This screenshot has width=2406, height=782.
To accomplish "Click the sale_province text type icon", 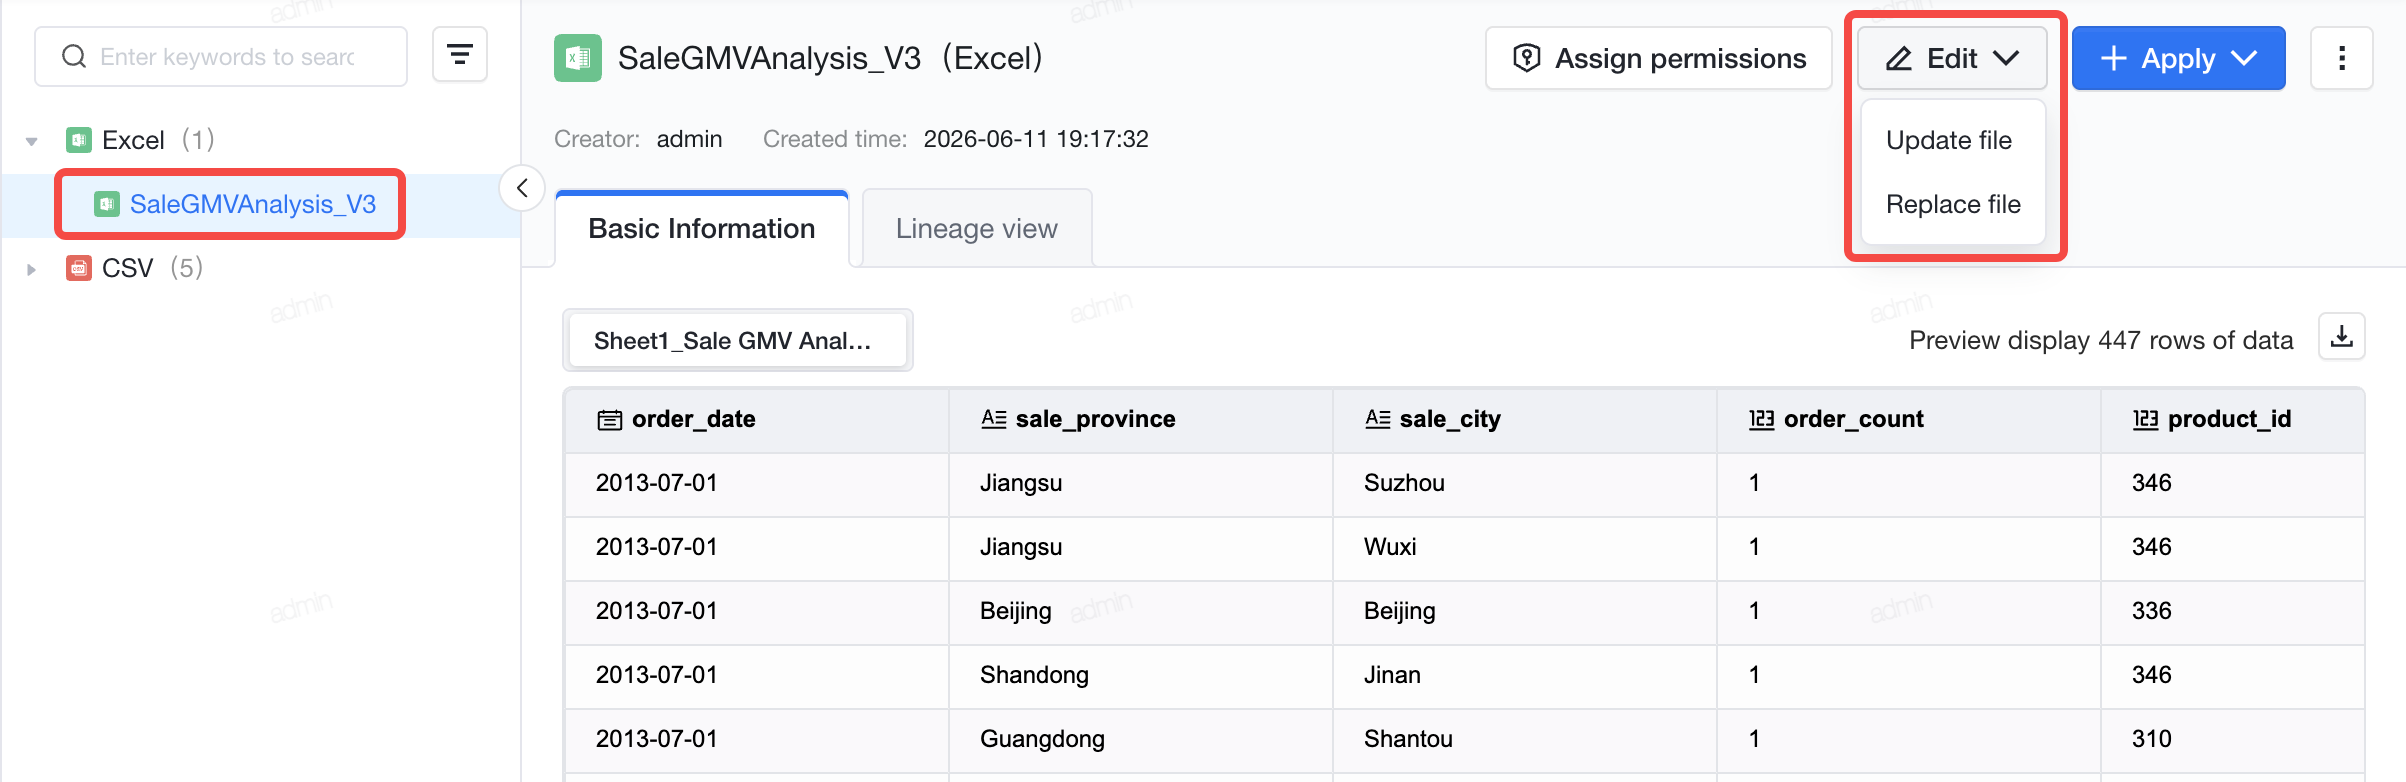I will (x=994, y=419).
